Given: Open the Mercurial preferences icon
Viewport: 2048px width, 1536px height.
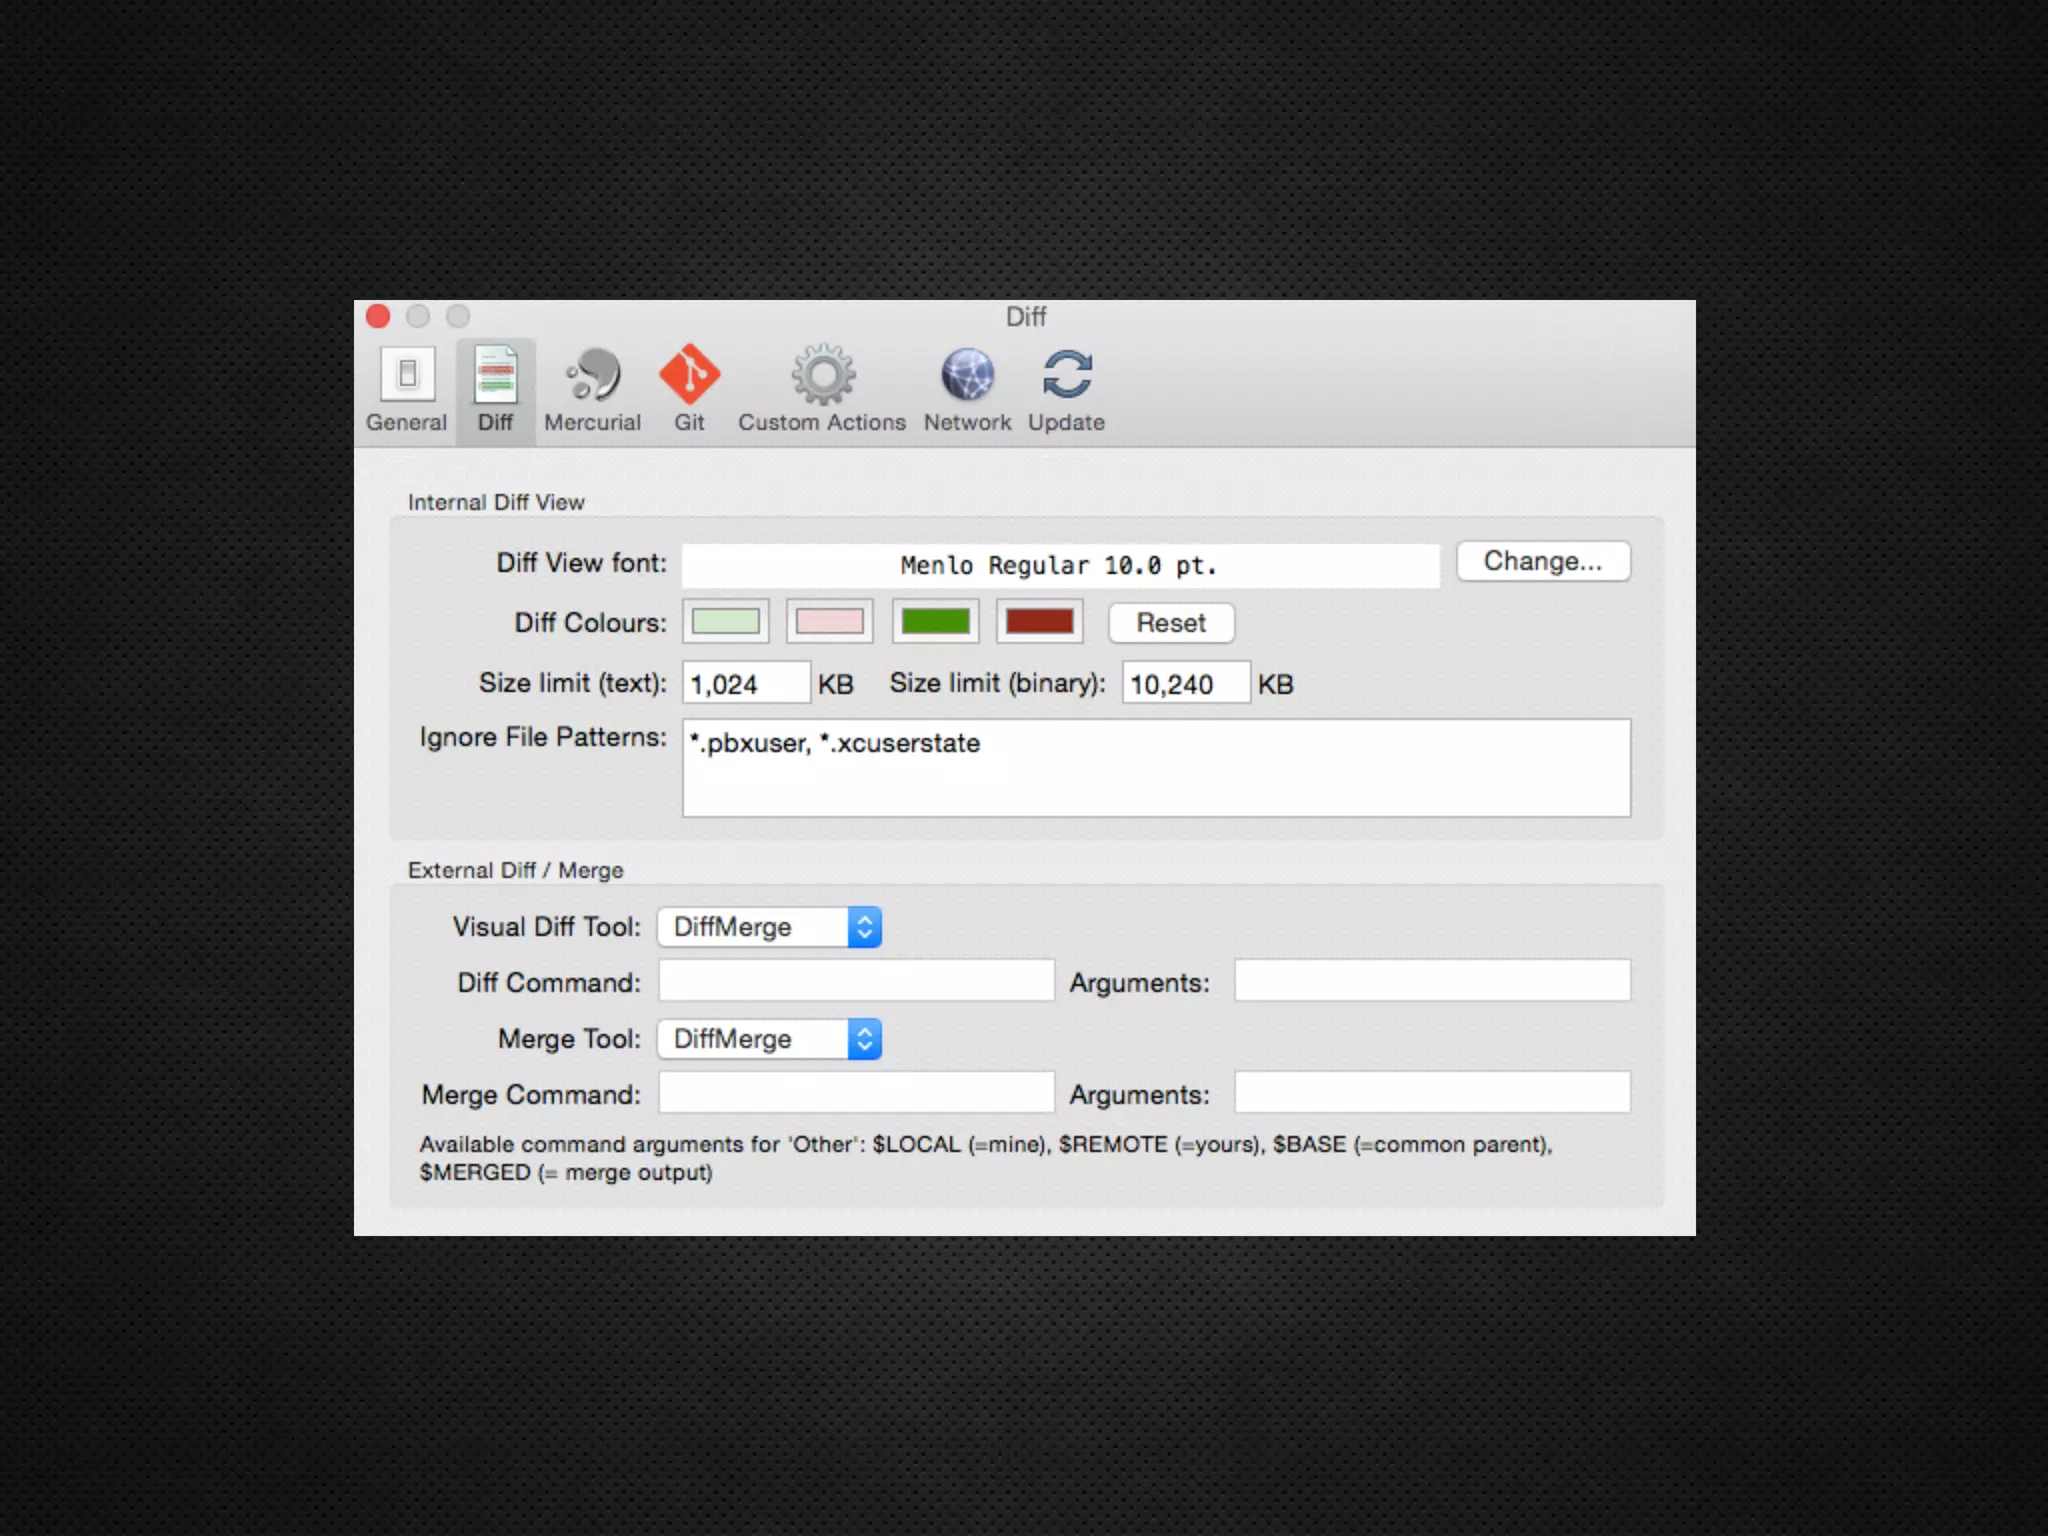Looking at the screenshot, I should click(592, 376).
